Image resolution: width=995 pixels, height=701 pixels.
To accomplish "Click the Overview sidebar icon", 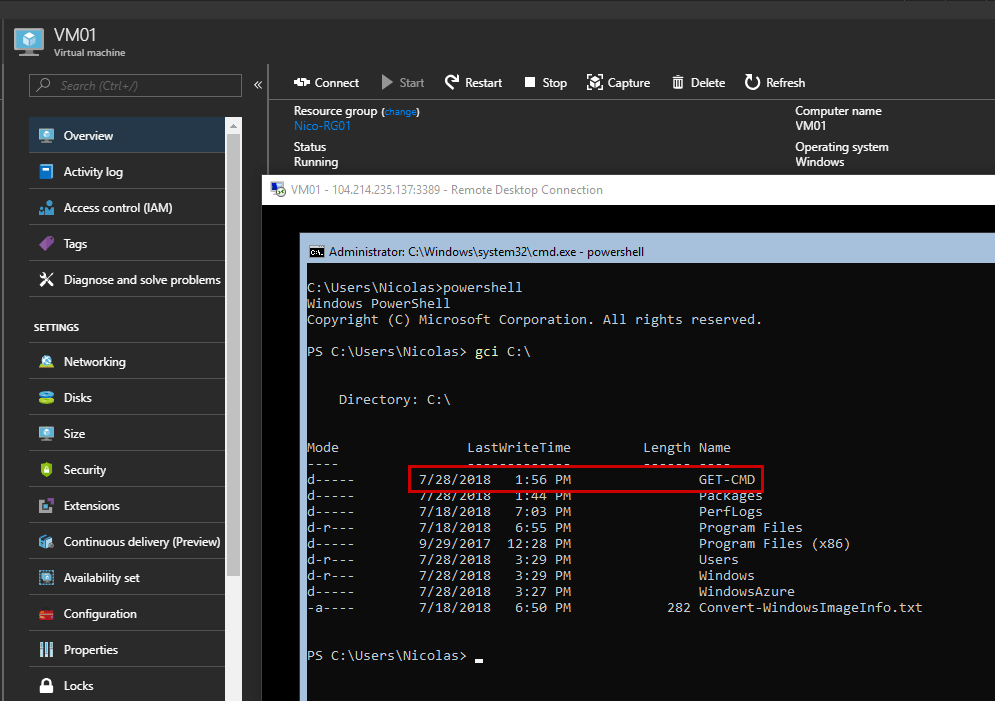I will (x=46, y=135).
